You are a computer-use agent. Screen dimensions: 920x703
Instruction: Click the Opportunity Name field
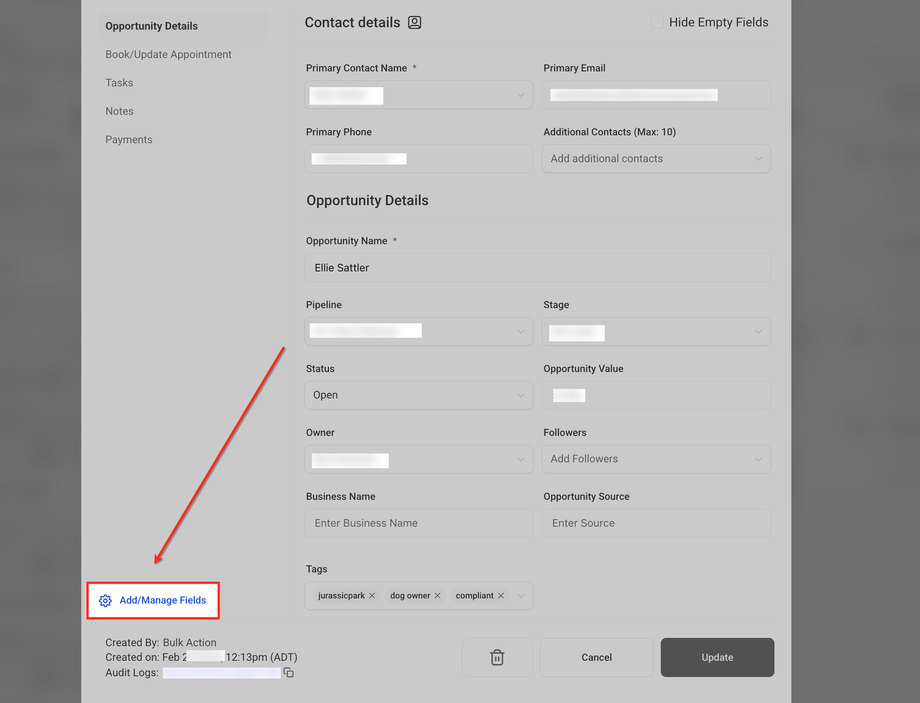537,268
